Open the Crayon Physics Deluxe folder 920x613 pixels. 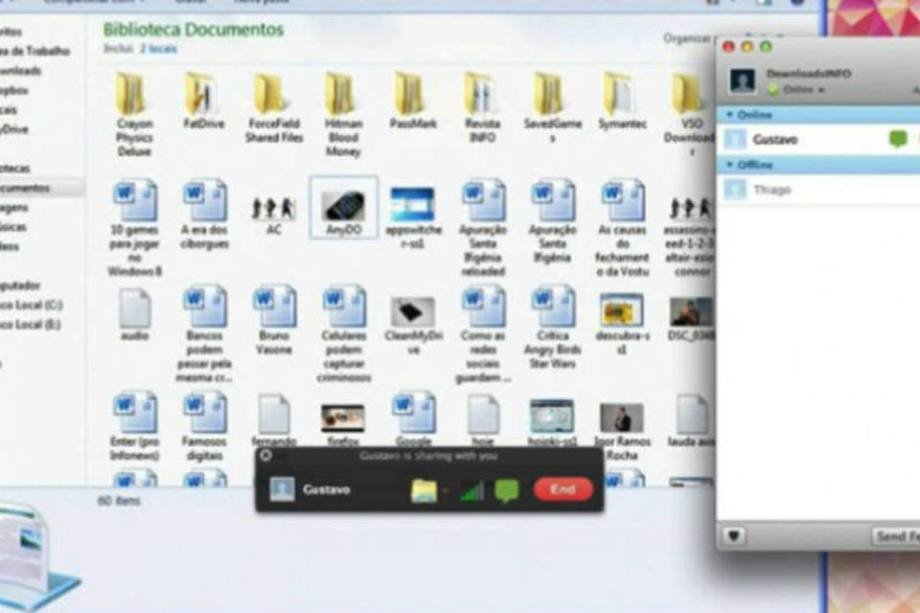coord(134,95)
